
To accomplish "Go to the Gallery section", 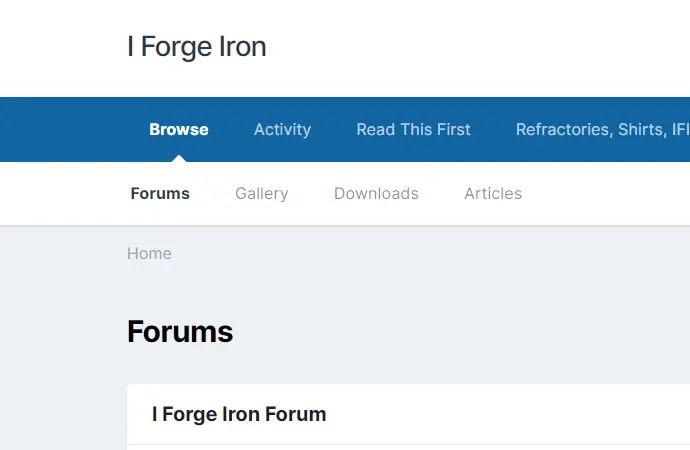I will (262, 194).
